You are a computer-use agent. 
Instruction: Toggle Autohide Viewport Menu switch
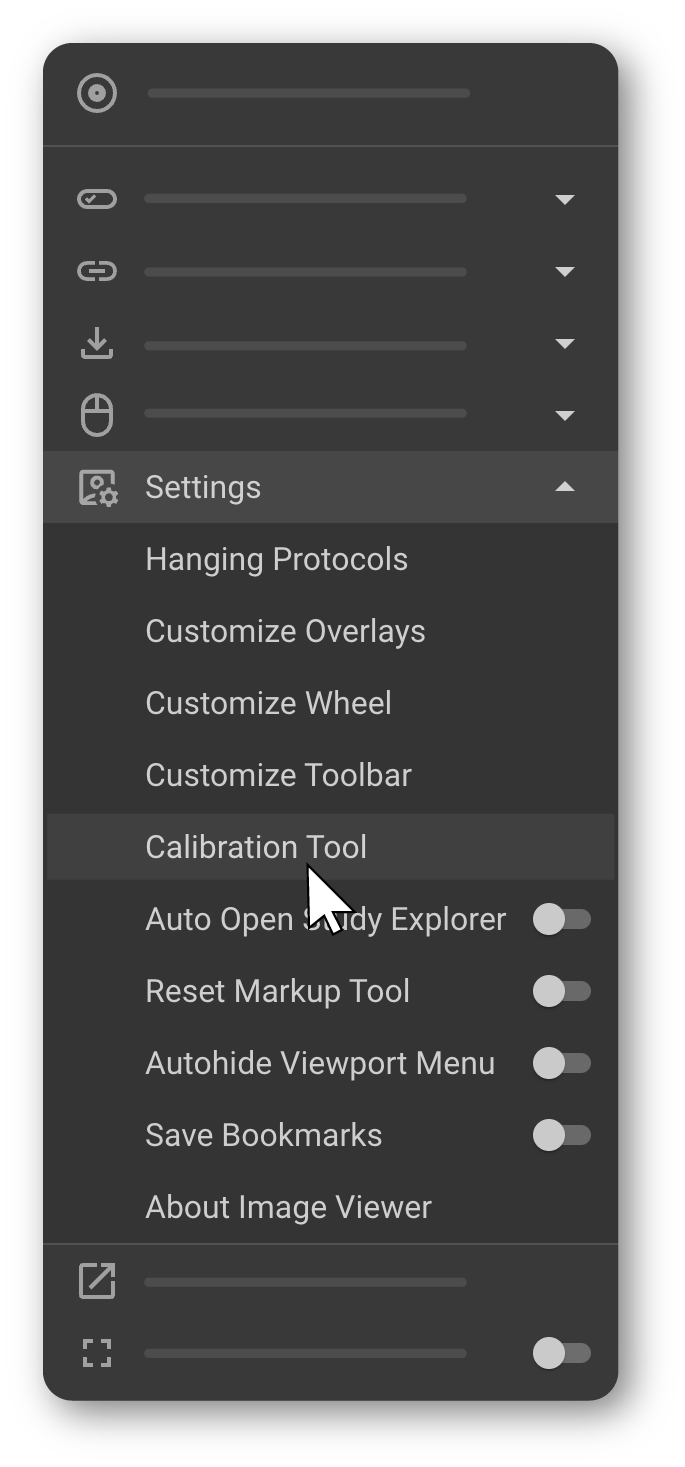pyautogui.click(x=561, y=1063)
